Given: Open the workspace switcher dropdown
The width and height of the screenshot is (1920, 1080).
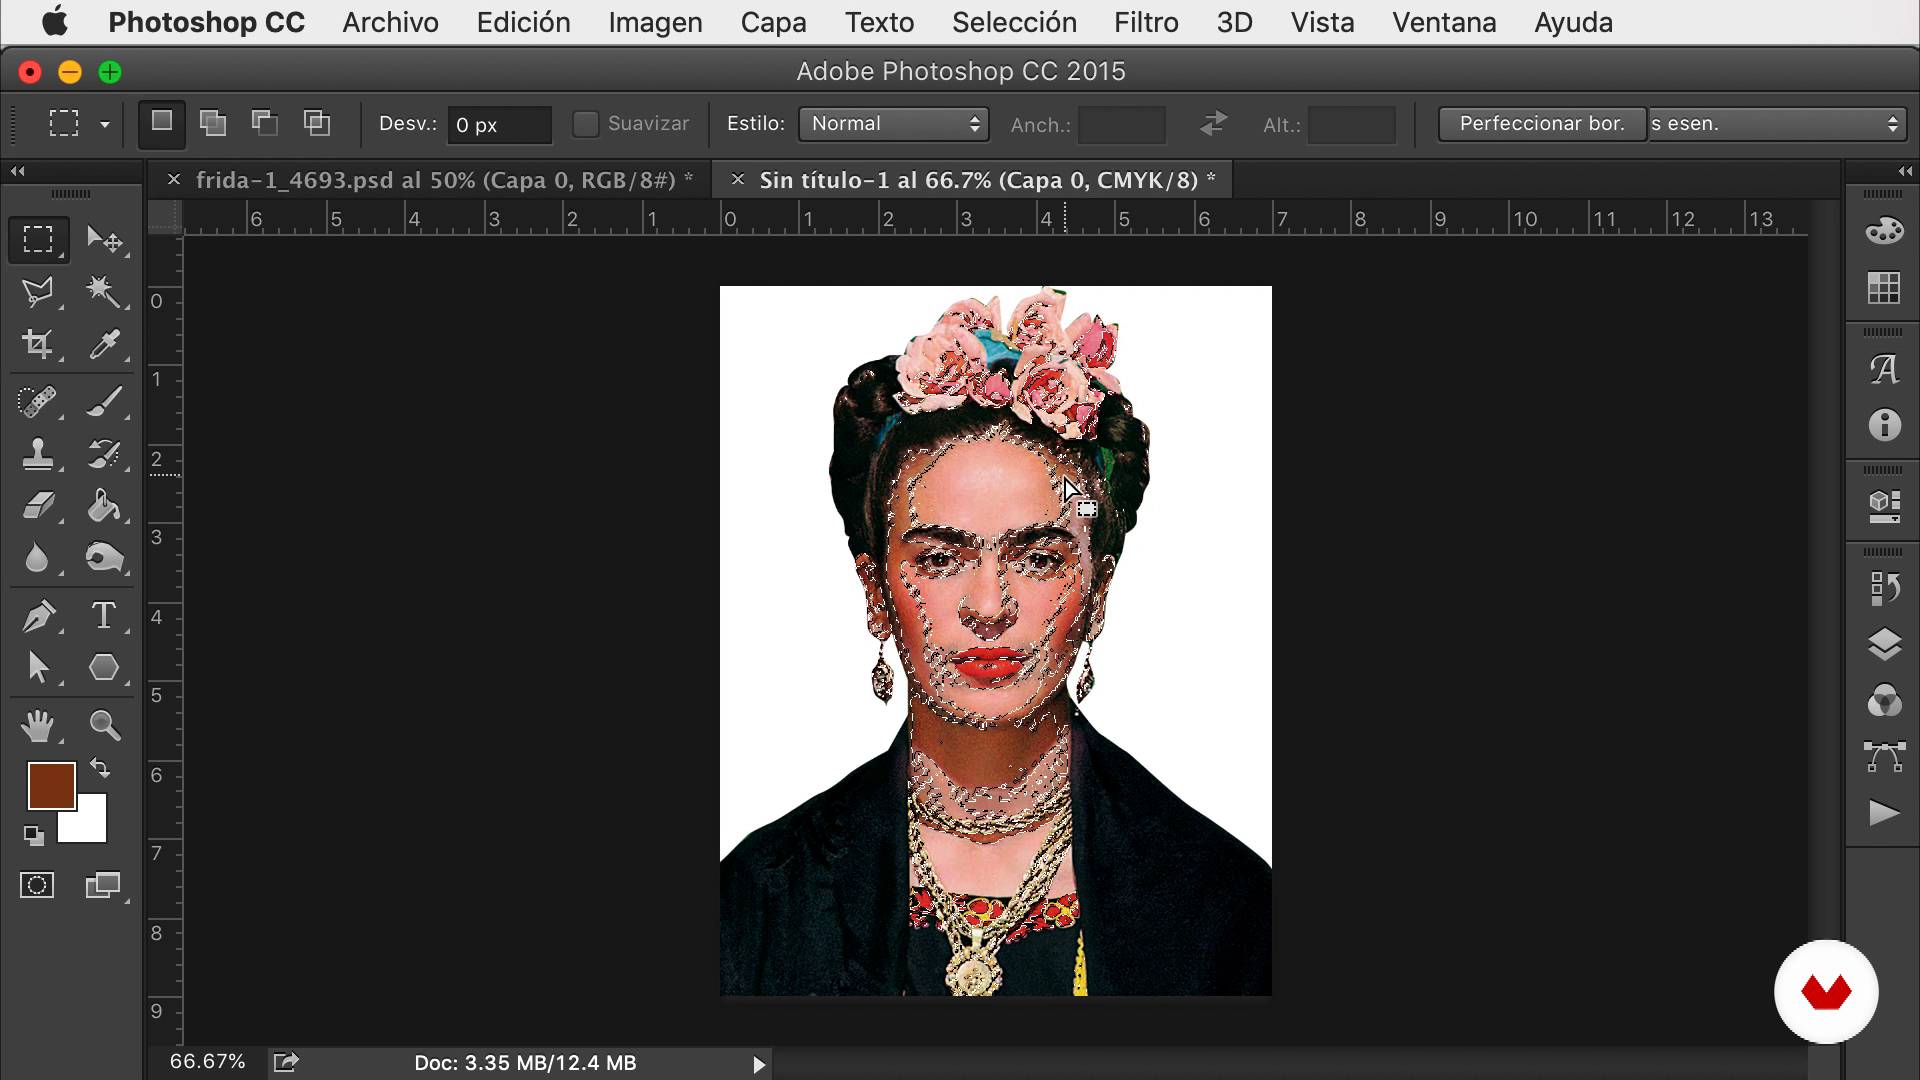Looking at the screenshot, I should pyautogui.click(x=1778, y=124).
